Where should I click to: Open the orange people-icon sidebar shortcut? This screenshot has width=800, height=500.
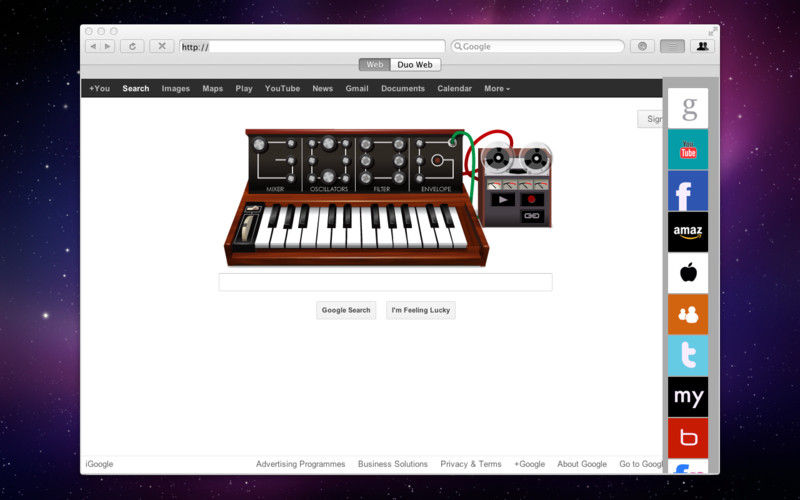pos(688,314)
